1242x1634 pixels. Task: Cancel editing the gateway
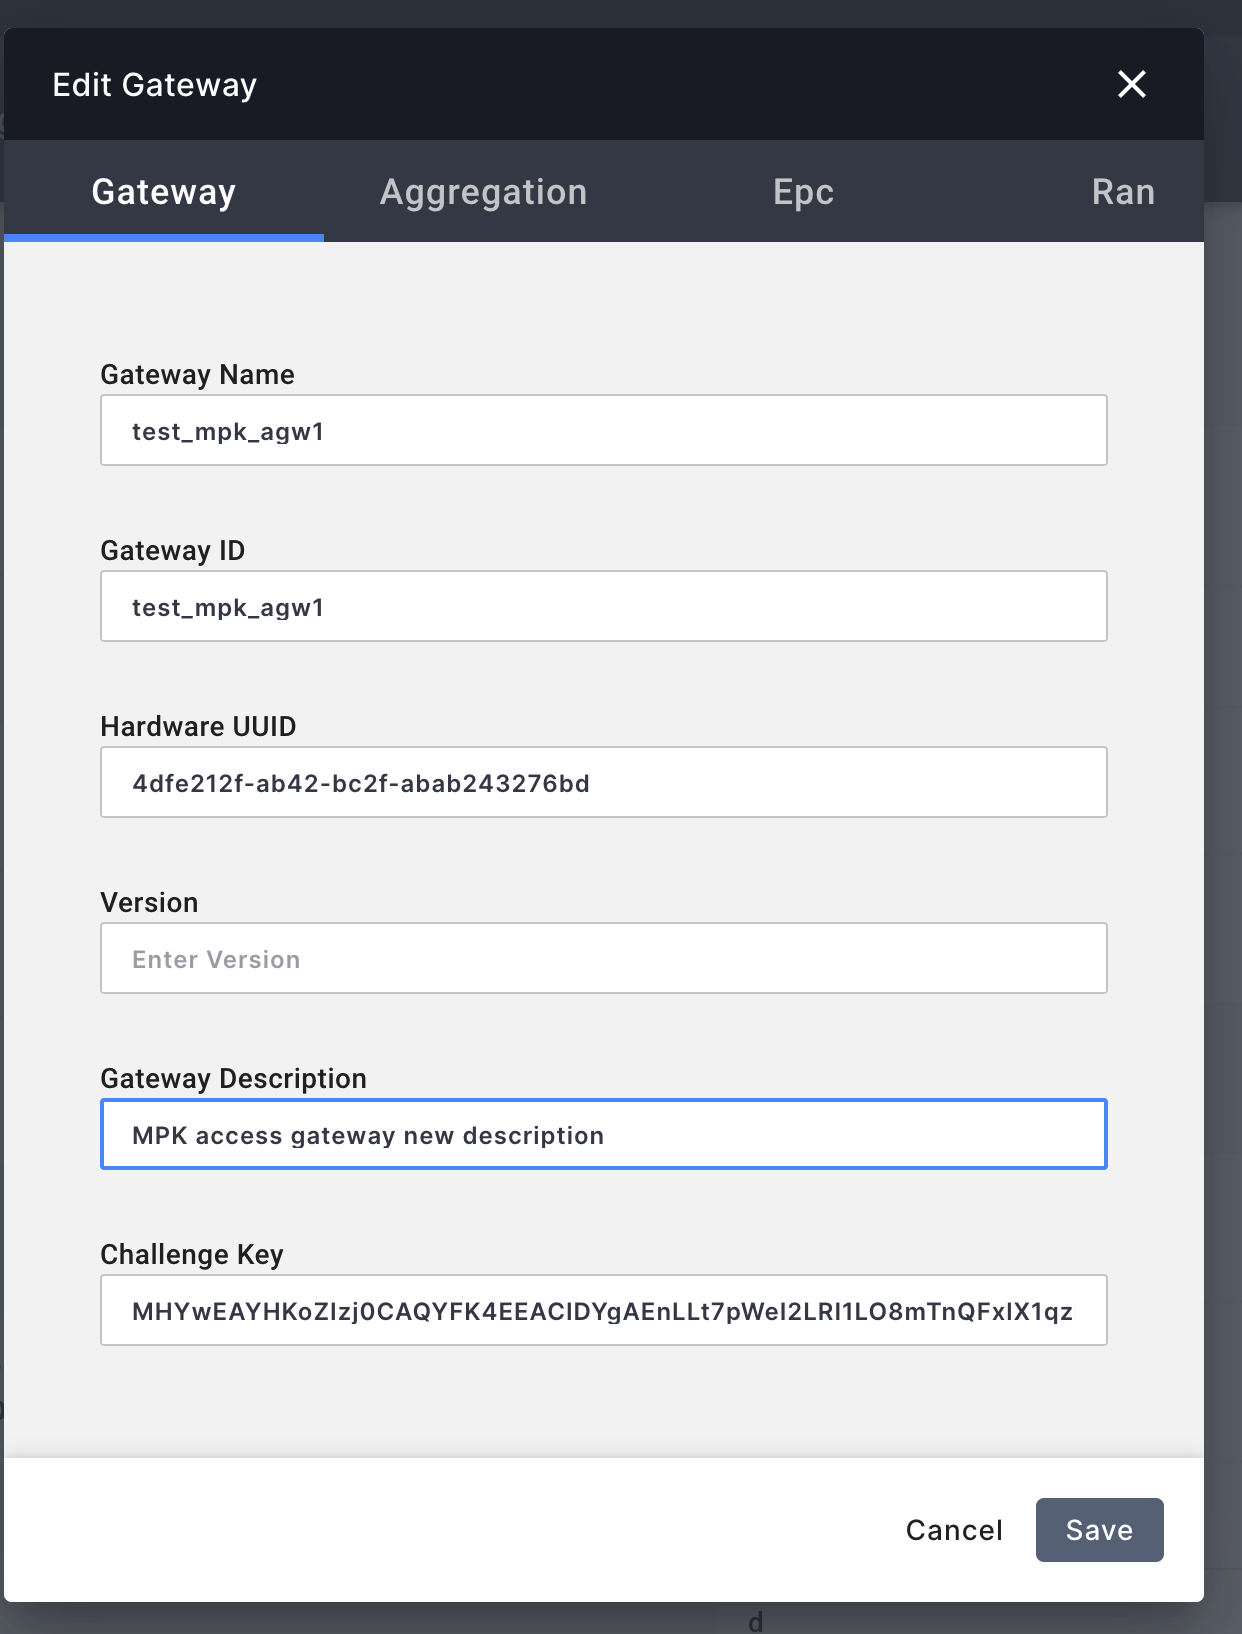pos(954,1530)
